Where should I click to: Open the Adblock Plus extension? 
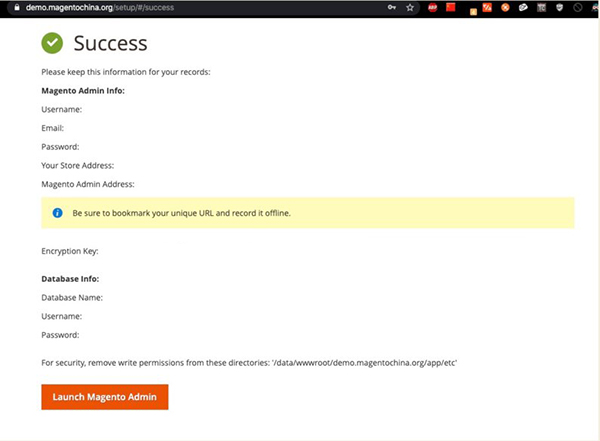(432, 7)
